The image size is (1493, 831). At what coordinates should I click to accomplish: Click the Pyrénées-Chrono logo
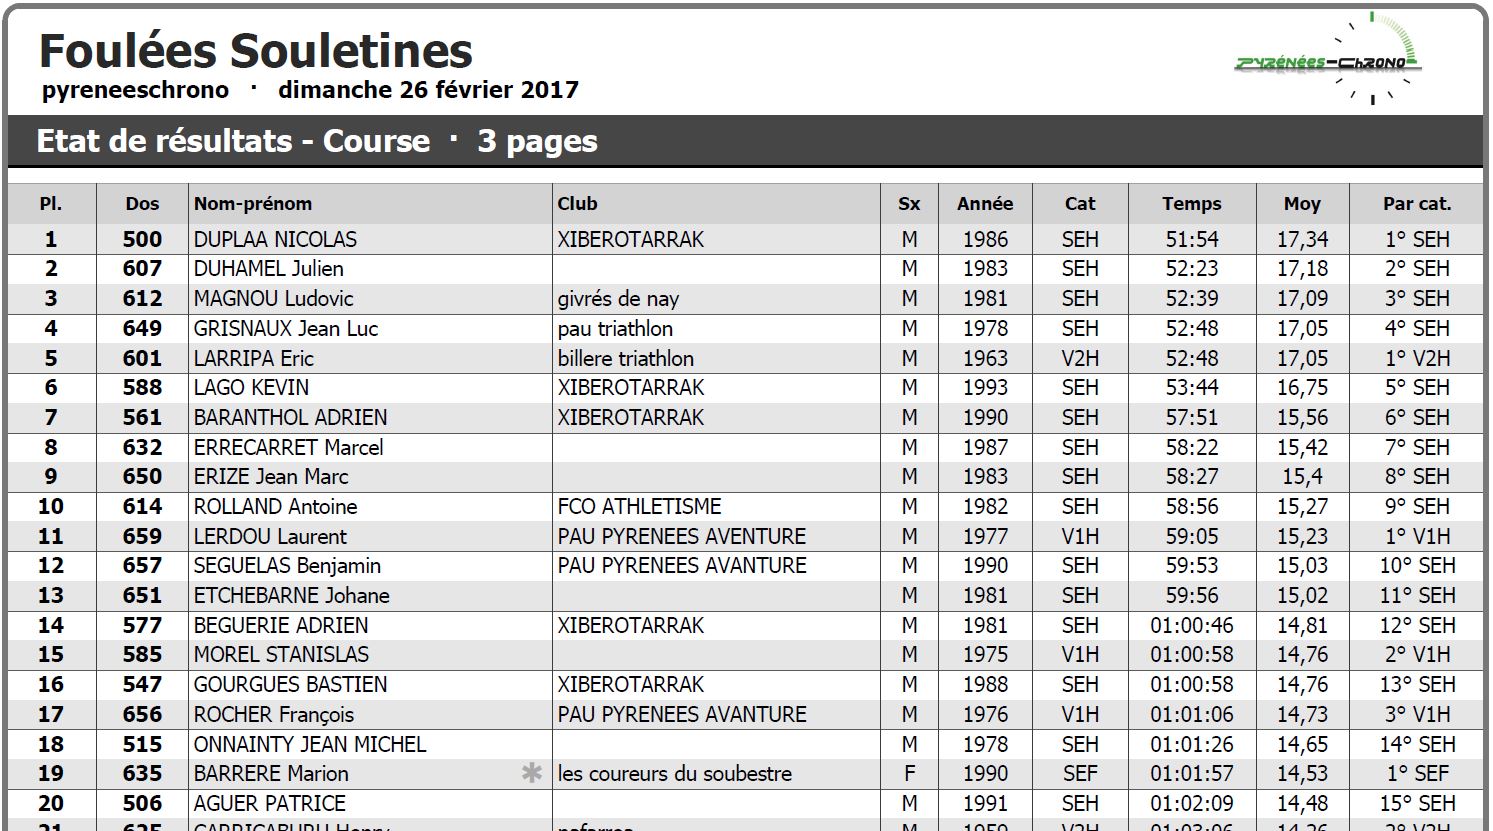(1329, 61)
